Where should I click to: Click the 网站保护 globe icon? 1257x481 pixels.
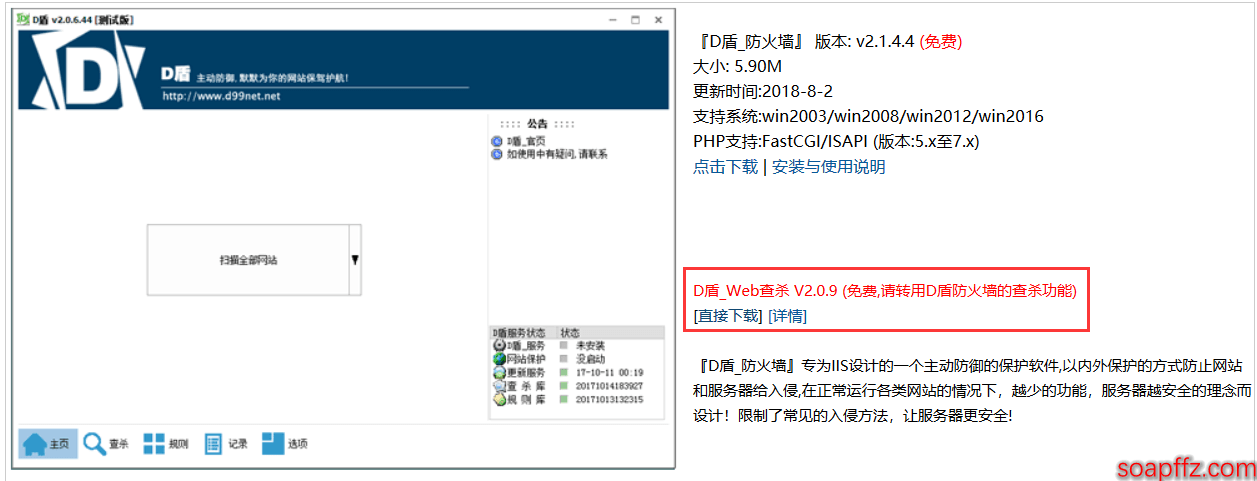pos(499,358)
